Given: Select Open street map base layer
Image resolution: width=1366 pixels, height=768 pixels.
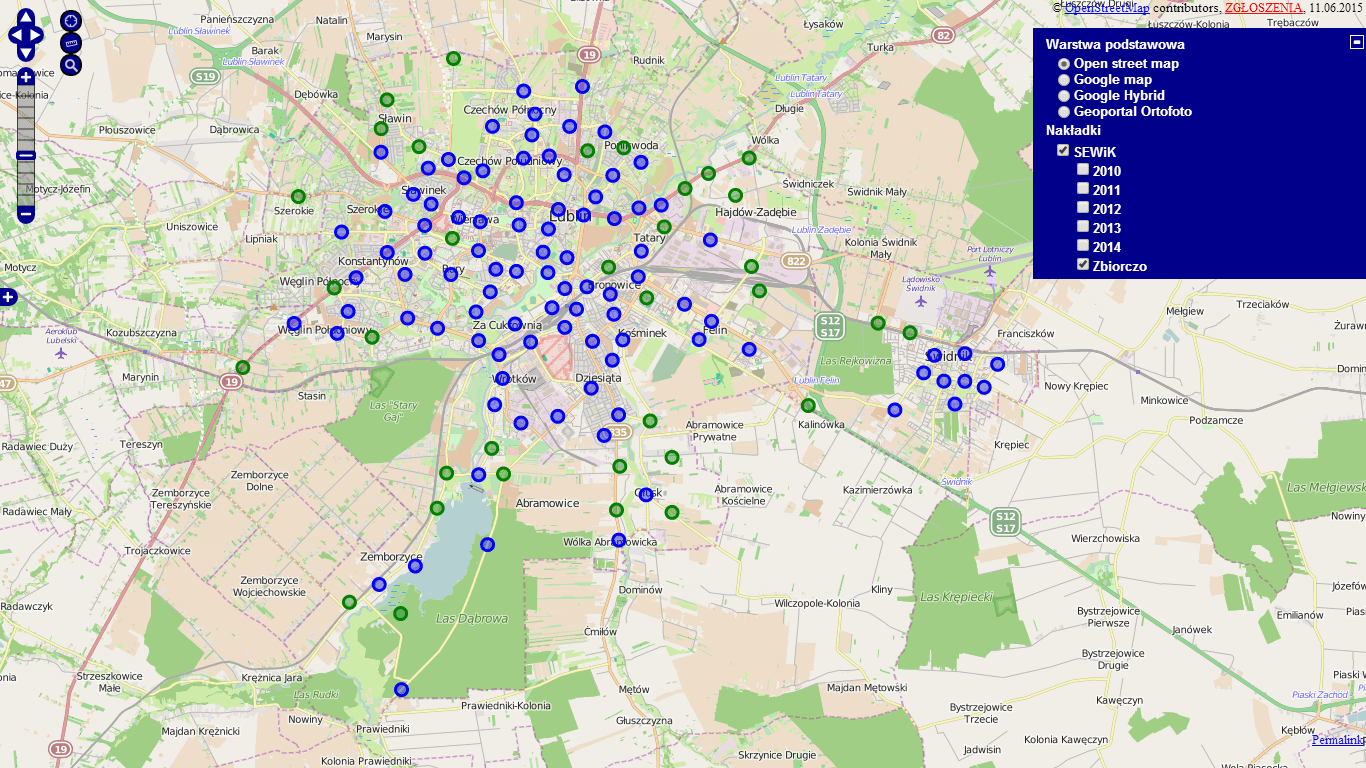Looking at the screenshot, I should point(1064,64).
